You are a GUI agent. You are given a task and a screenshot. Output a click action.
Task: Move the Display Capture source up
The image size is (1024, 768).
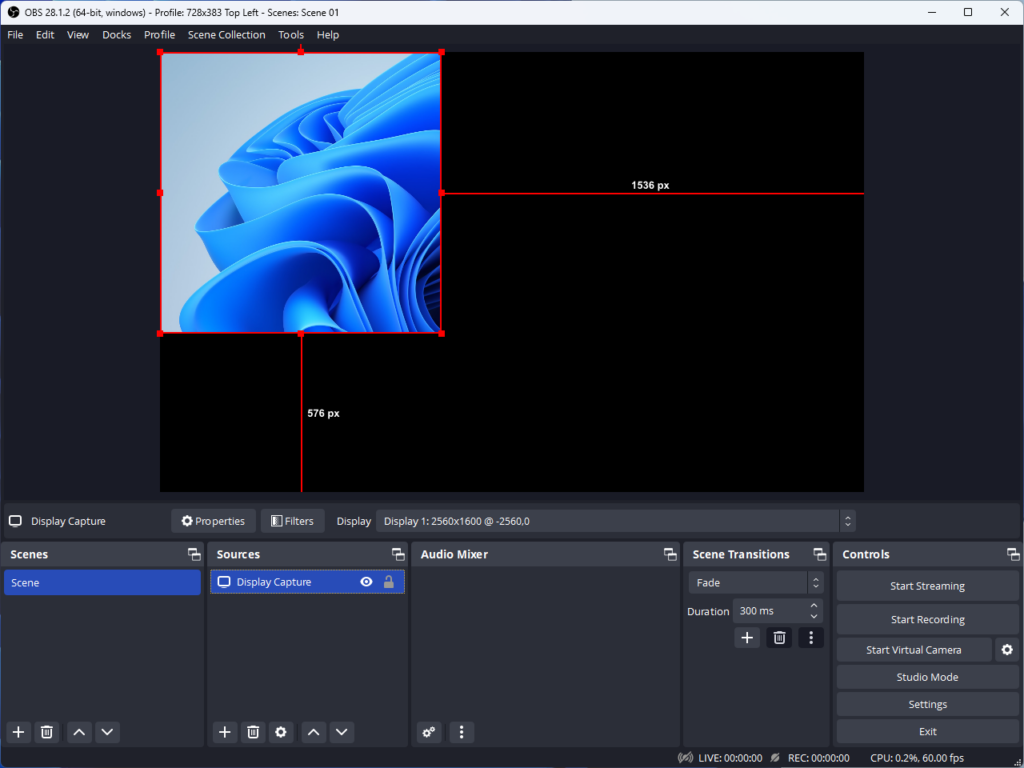[x=313, y=732]
